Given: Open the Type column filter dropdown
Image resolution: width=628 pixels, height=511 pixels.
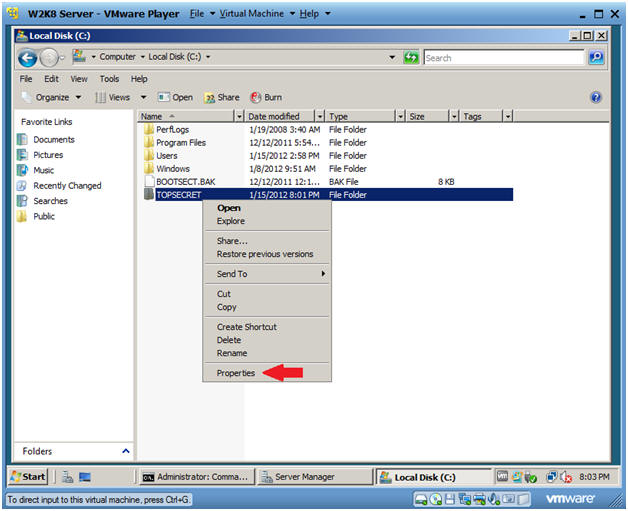Looking at the screenshot, I should coord(400,117).
